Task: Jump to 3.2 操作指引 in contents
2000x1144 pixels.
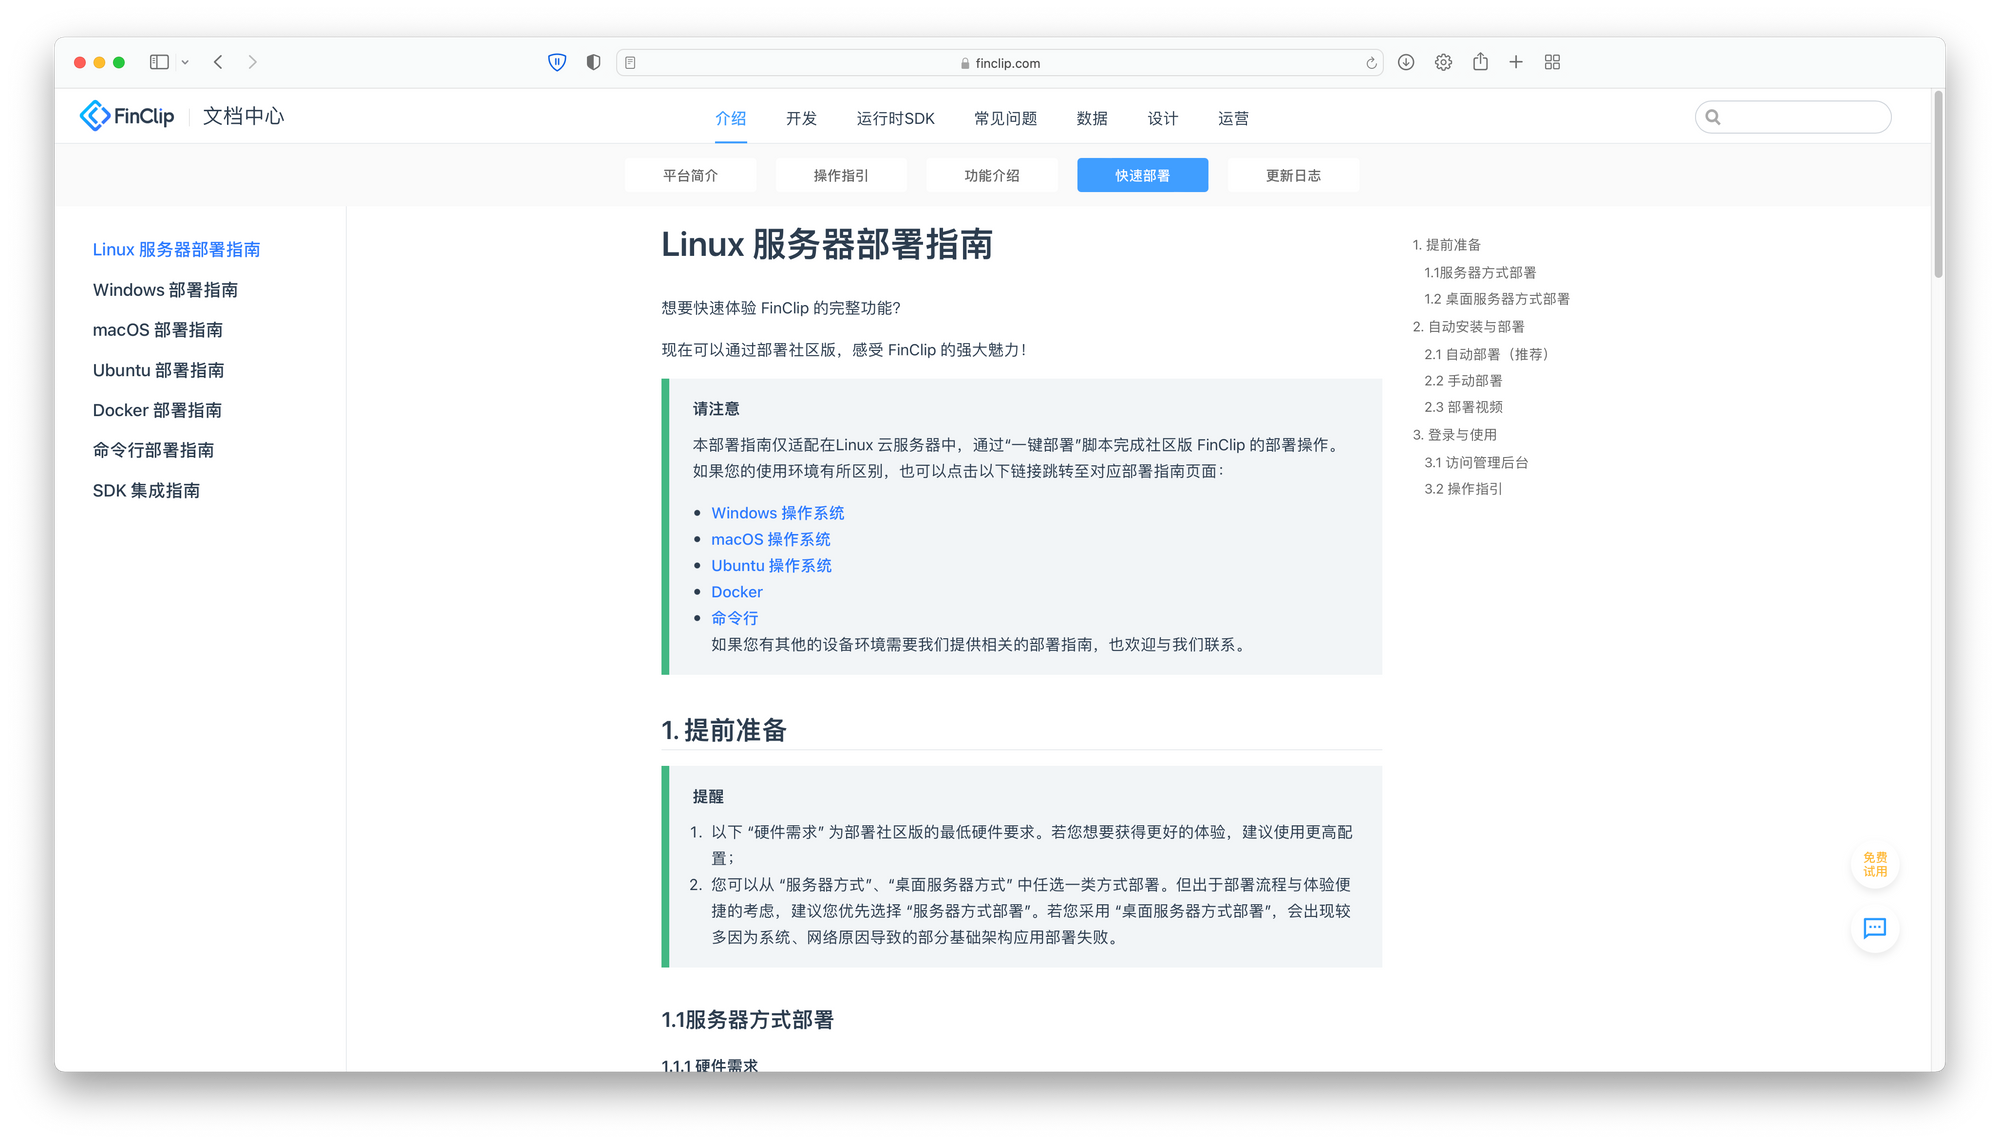Action: coord(1463,488)
